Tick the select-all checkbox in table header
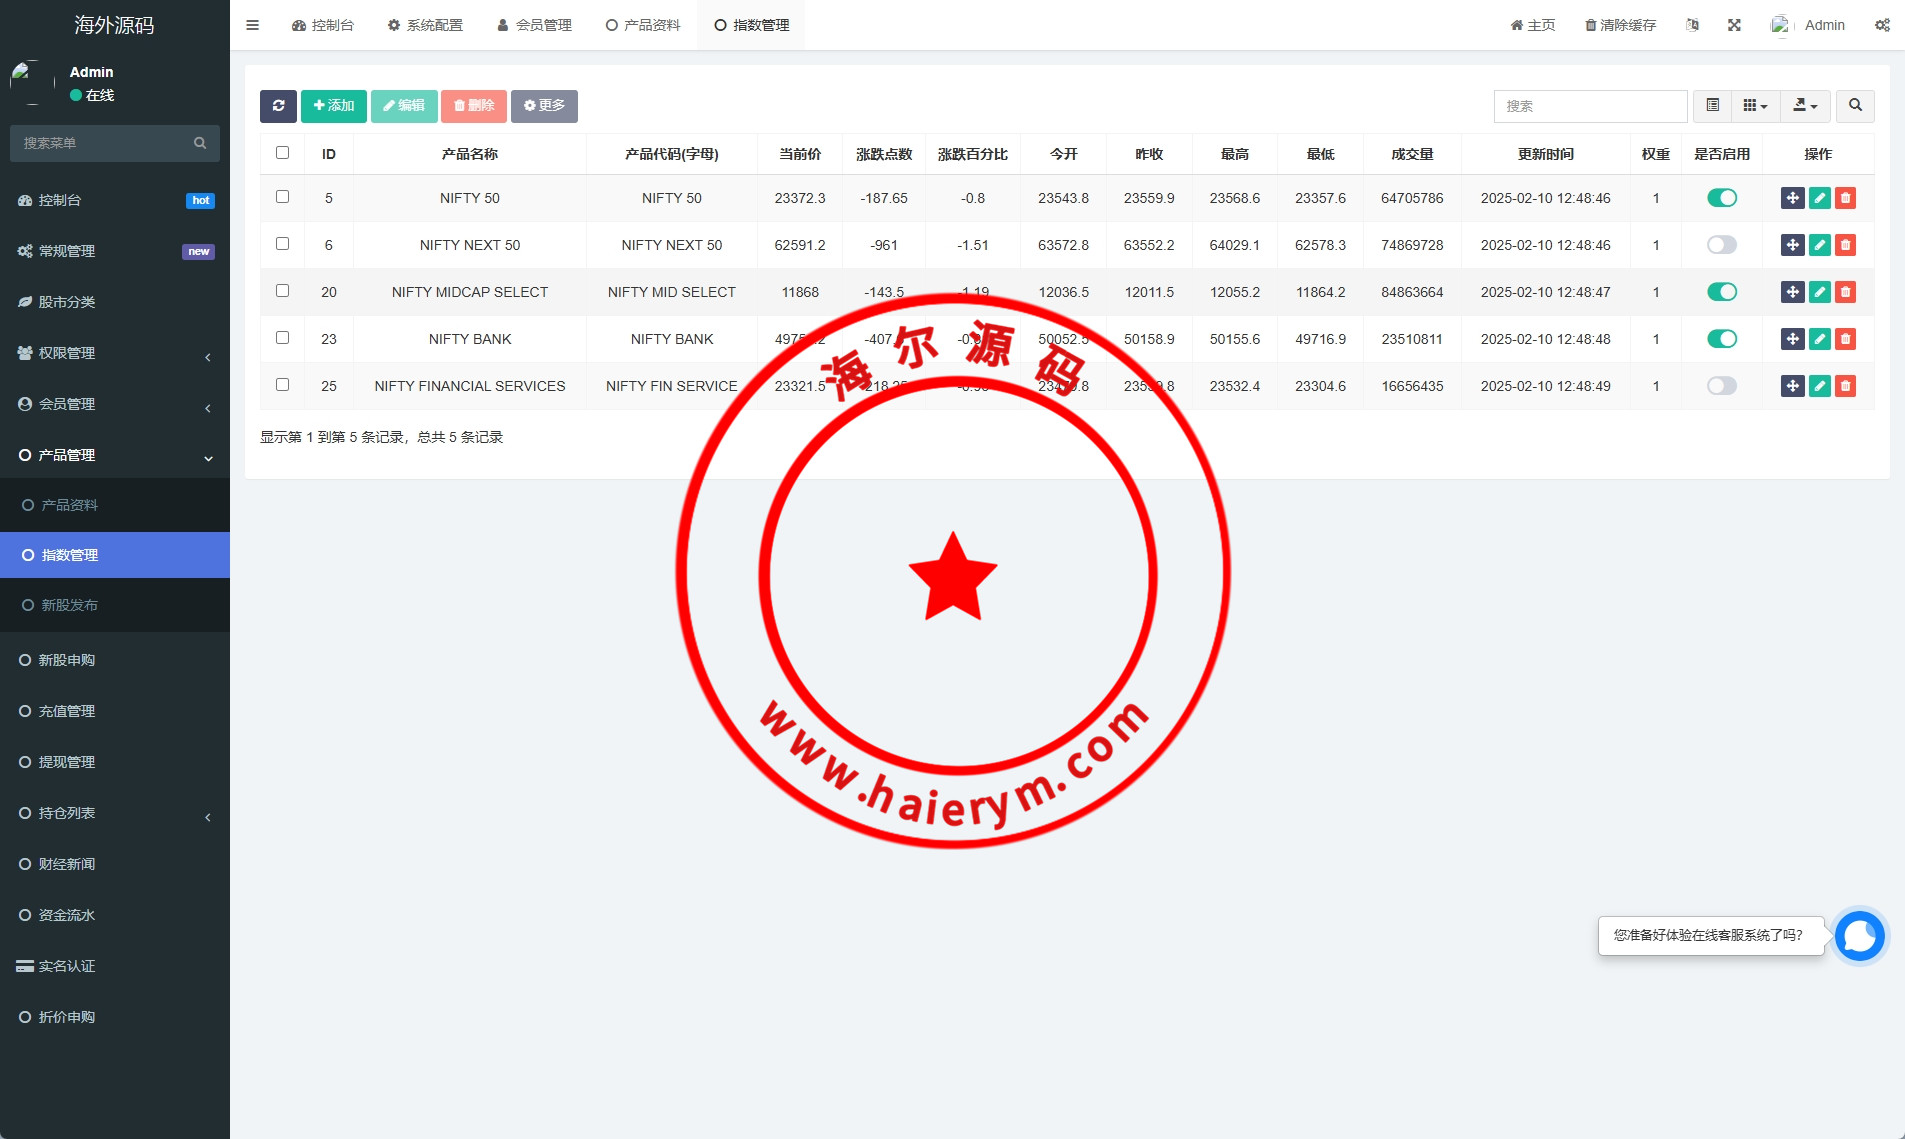 coord(283,153)
